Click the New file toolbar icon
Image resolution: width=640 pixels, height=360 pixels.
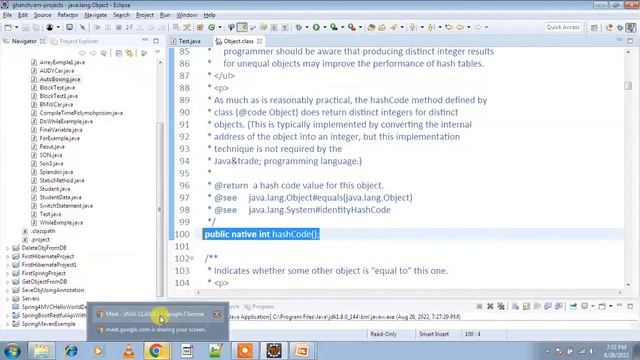8,27
